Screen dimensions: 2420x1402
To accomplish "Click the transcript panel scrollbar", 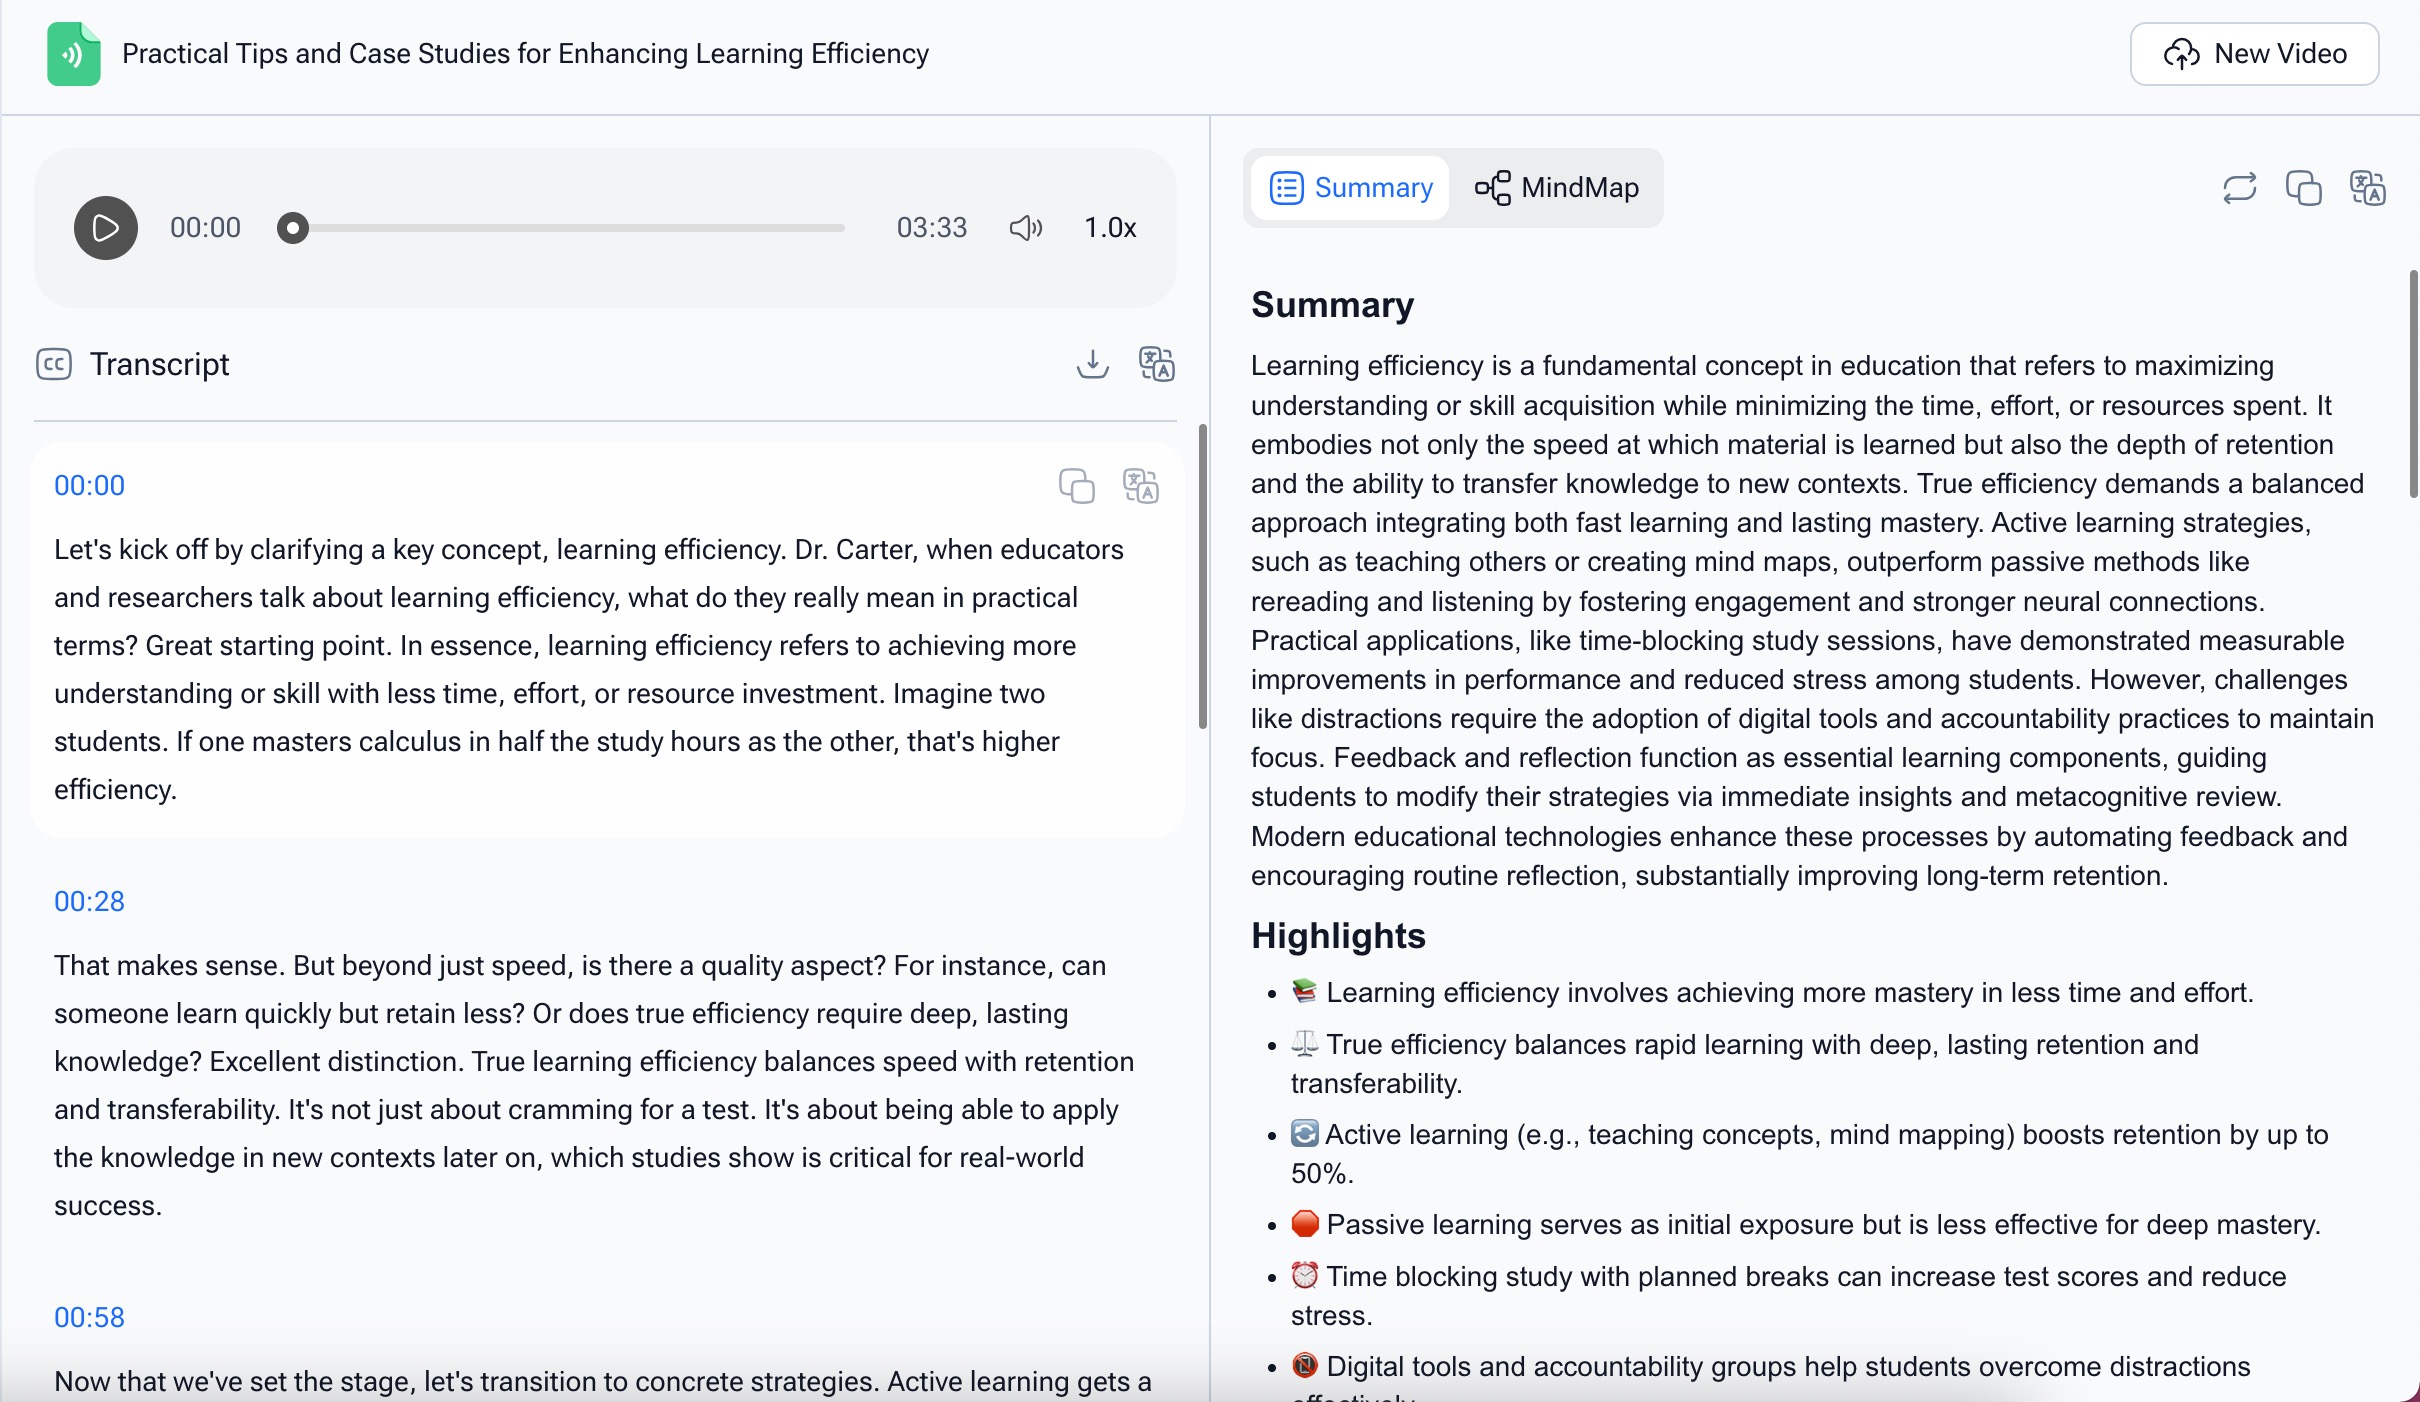I will (x=1202, y=576).
